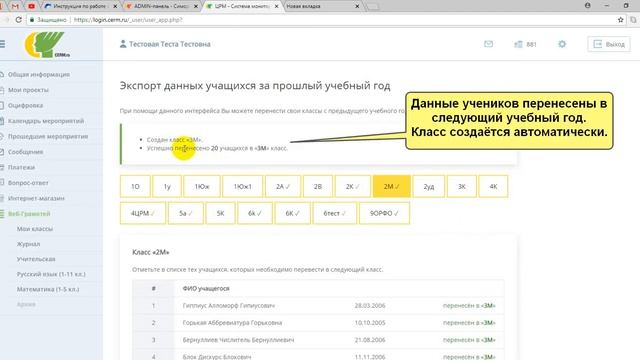Click student name Горькая Аббревиатура Горьковна
Screen dimensions: 640x360
point(232,322)
